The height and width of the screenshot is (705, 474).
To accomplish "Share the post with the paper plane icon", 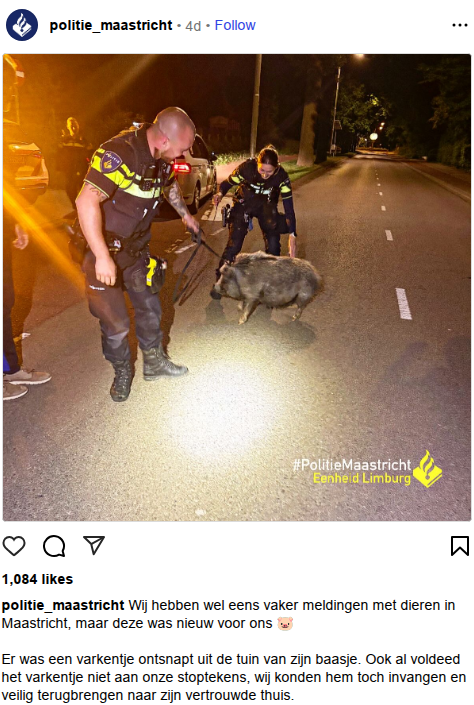I will 94,545.
